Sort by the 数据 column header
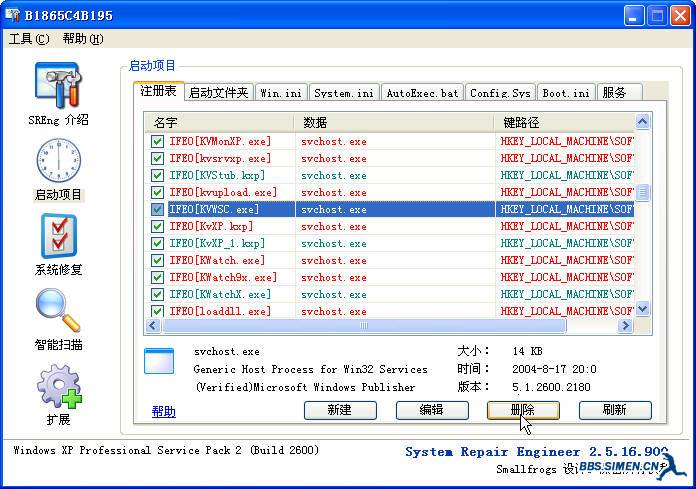 [394, 122]
